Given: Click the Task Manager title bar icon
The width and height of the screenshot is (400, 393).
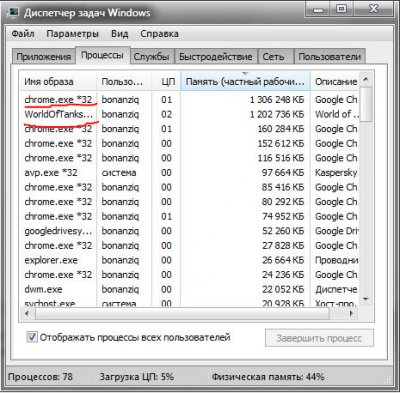Looking at the screenshot, I should (13, 13).
